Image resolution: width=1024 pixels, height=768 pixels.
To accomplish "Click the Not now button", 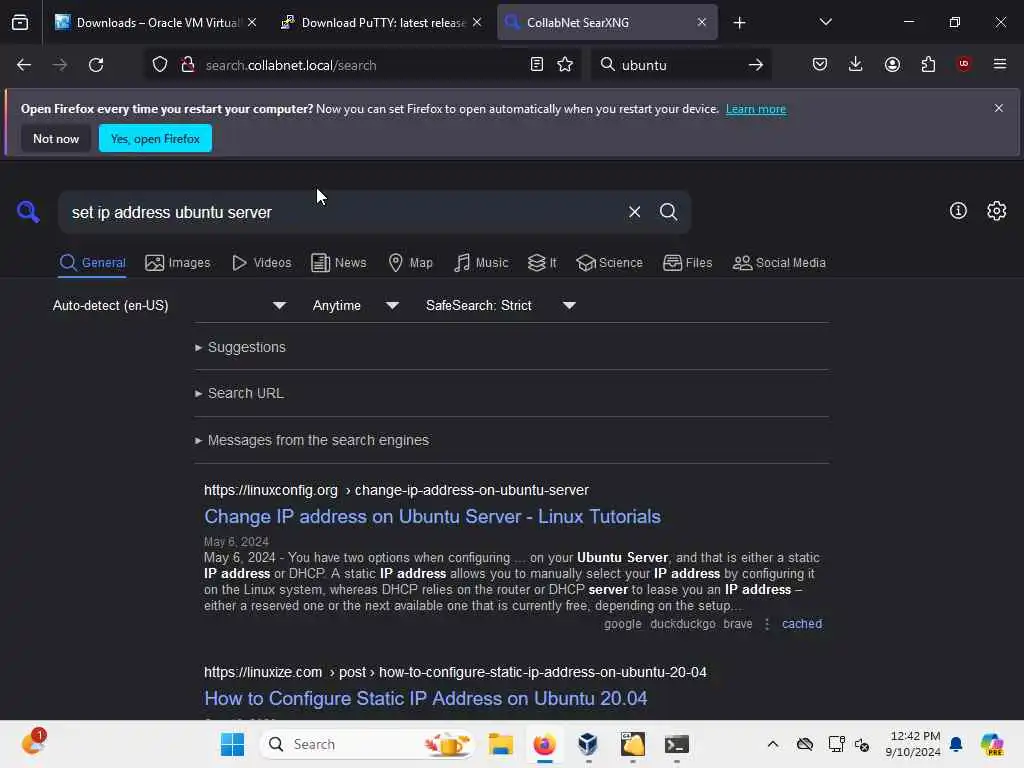I will [x=56, y=138].
